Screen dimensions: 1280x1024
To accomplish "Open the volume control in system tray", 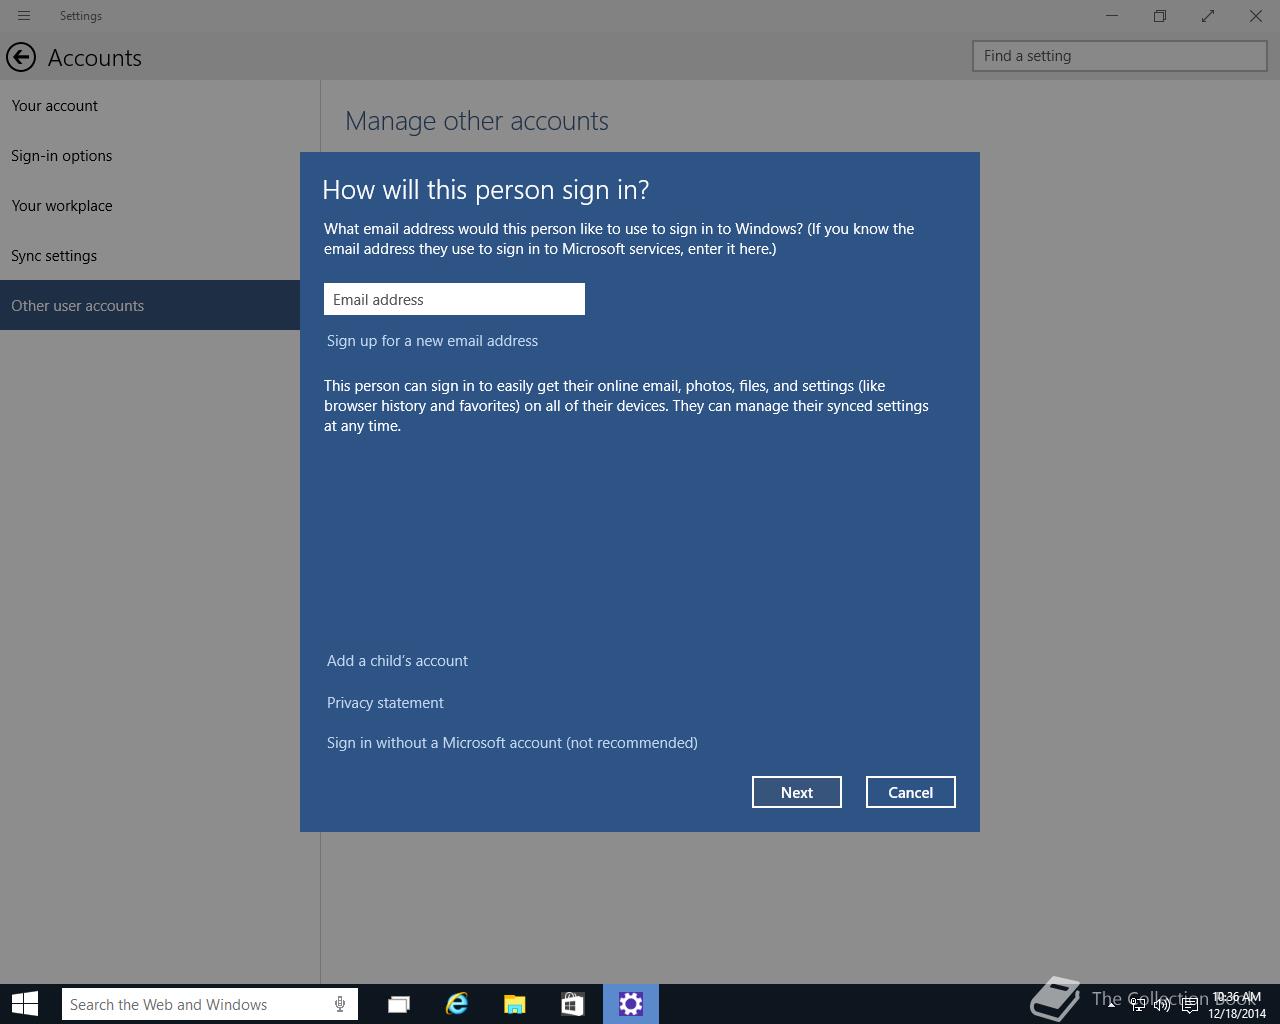I will [1162, 1005].
